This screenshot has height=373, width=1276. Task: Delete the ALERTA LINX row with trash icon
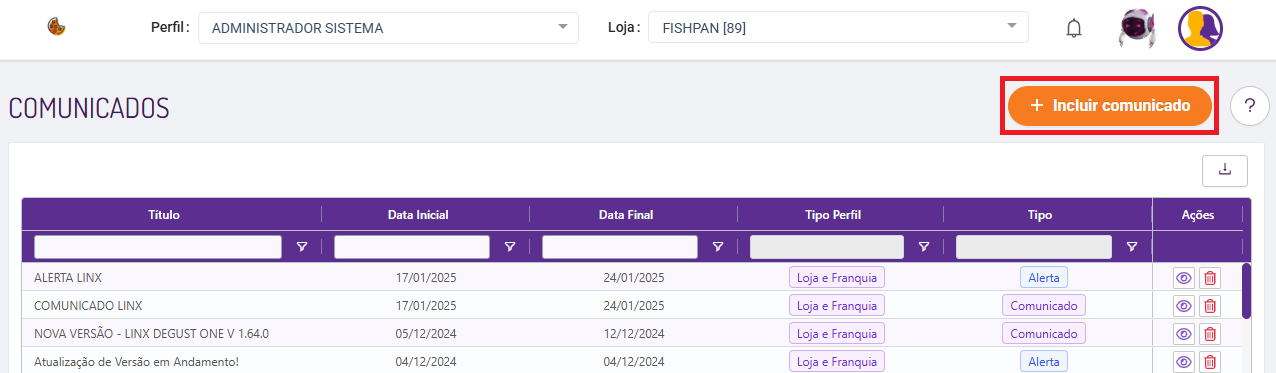1210,278
